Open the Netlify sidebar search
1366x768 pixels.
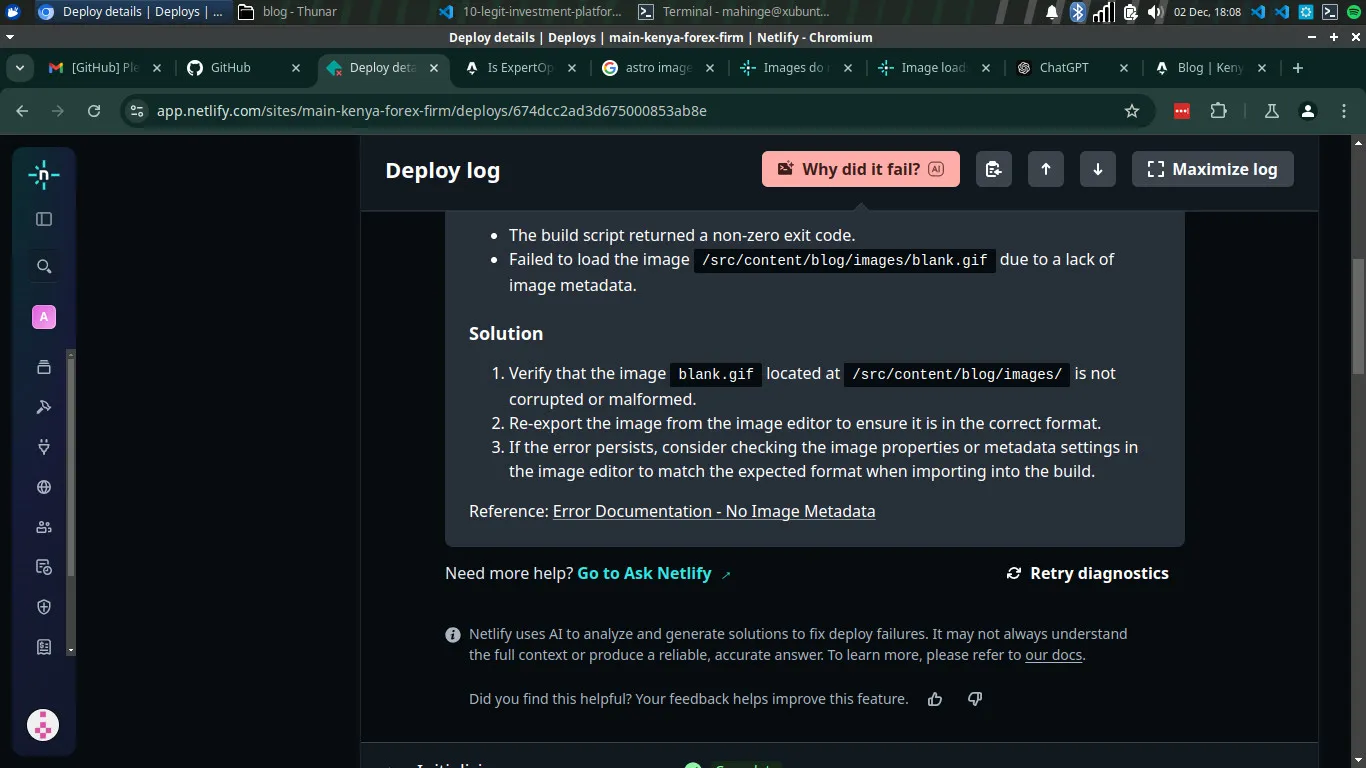43,266
